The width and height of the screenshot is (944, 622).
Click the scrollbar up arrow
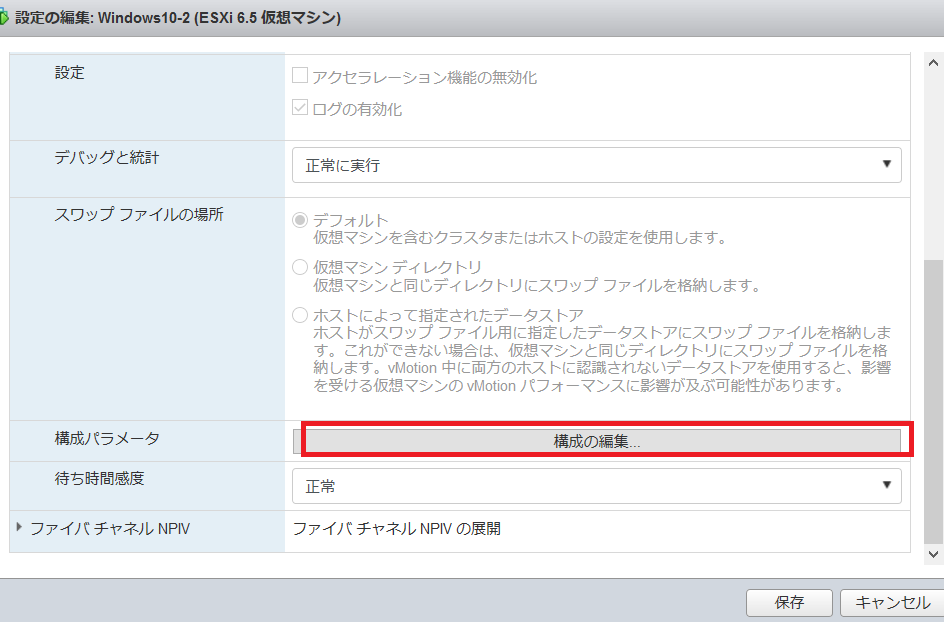[933, 63]
